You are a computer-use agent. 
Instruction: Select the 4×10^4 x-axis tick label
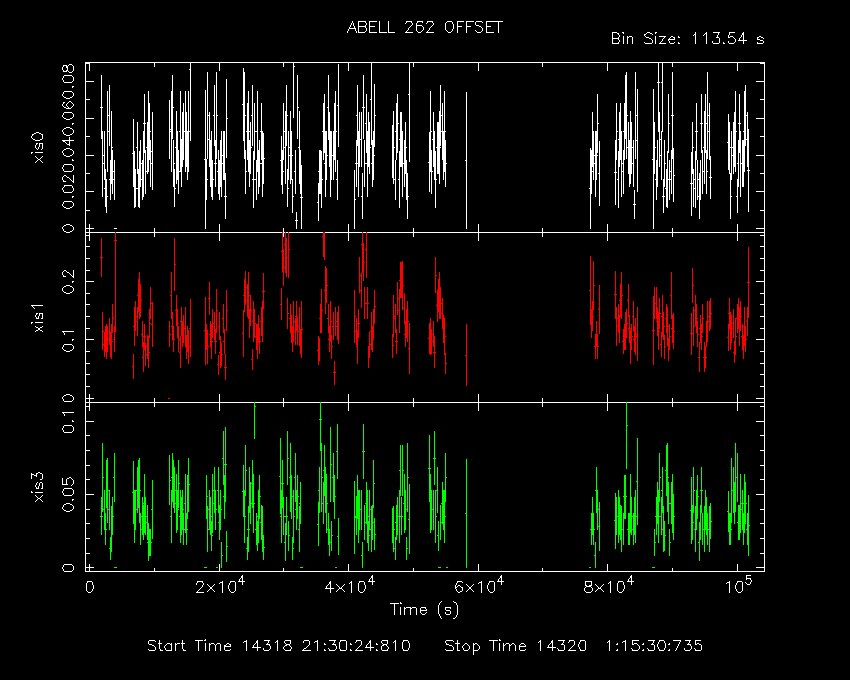pos(350,586)
